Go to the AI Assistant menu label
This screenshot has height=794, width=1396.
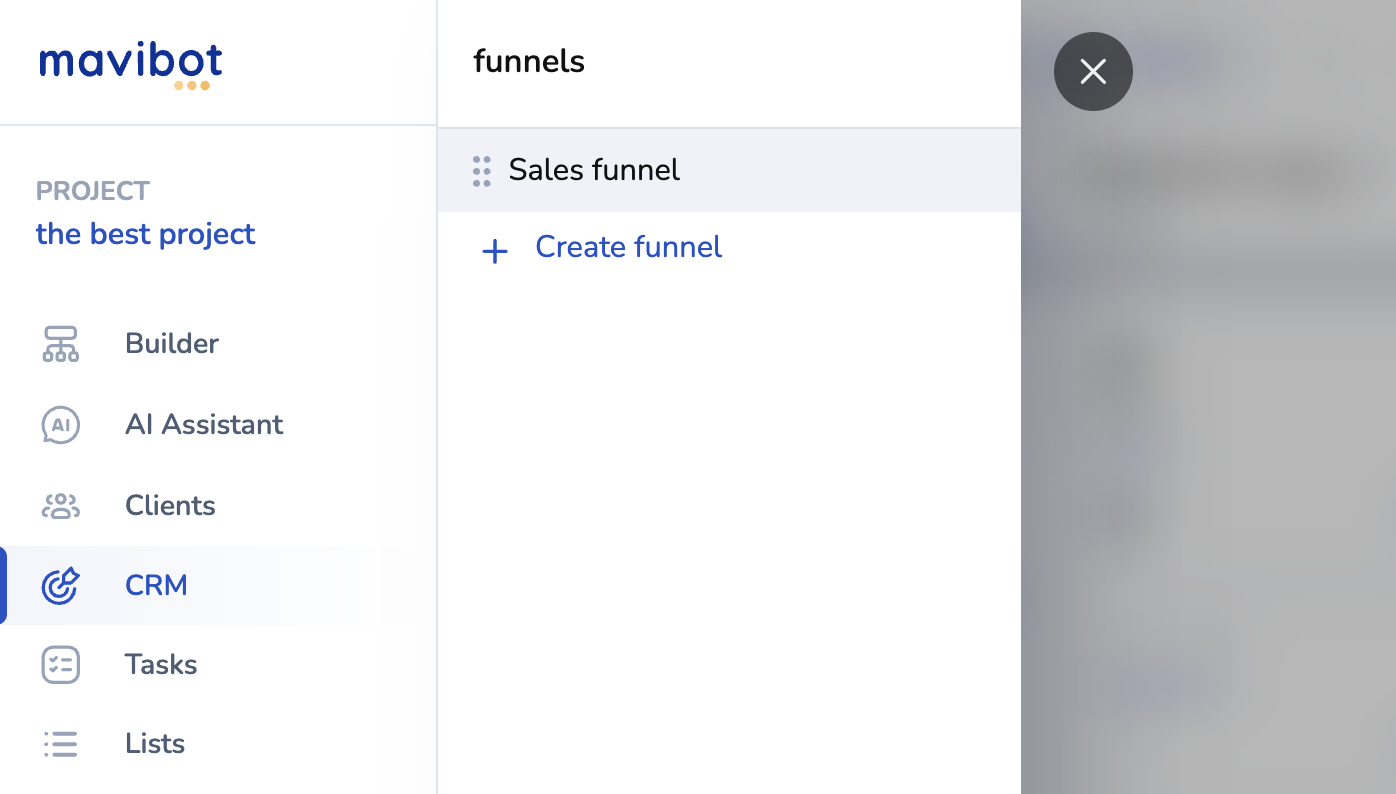(204, 425)
